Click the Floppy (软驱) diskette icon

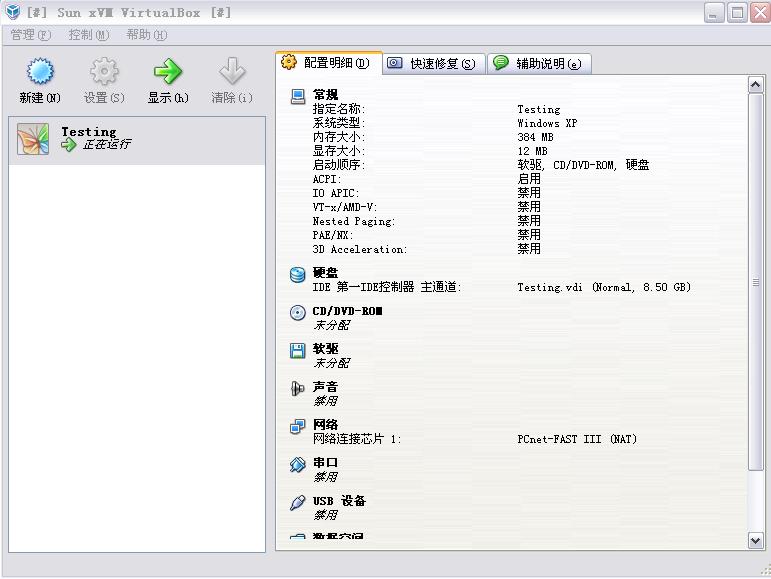tap(297, 350)
